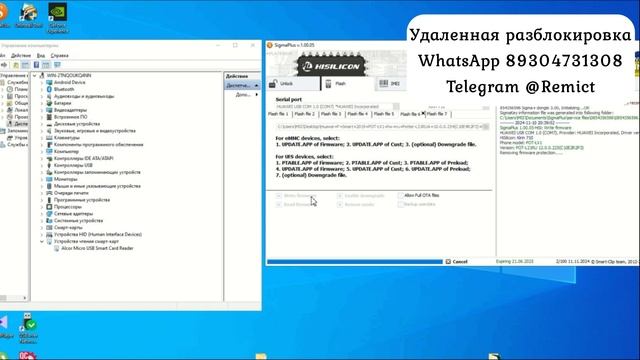Click the blue flashing progress bar
The height and width of the screenshot is (360, 640).
click(x=354, y=262)
